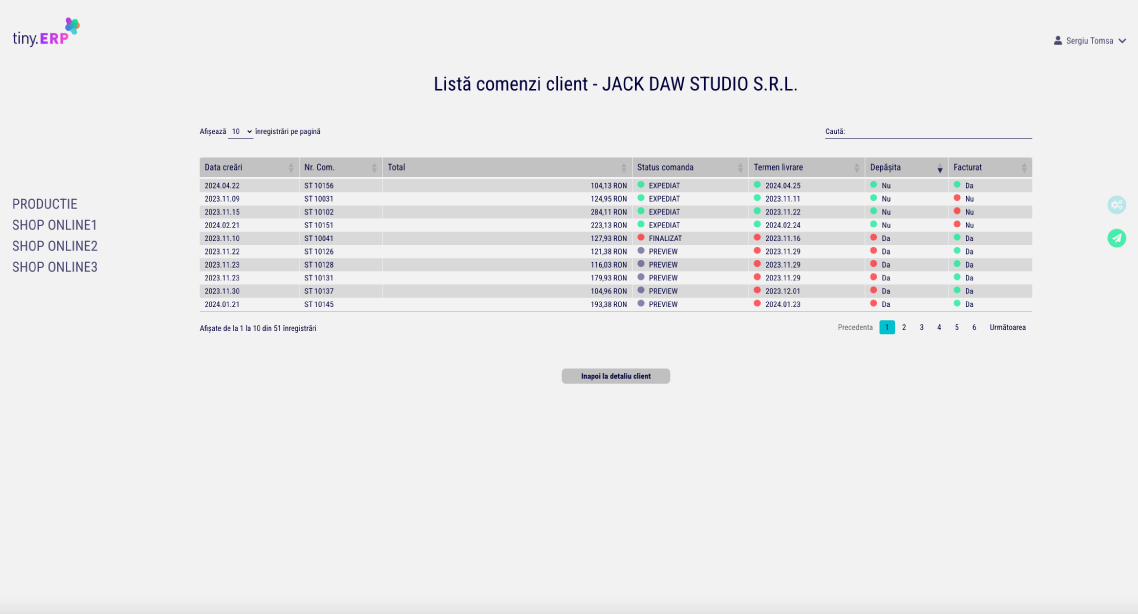Click delivery date 2024.02.24
The height and width of the screenshot is (614, 1138).
782,225
